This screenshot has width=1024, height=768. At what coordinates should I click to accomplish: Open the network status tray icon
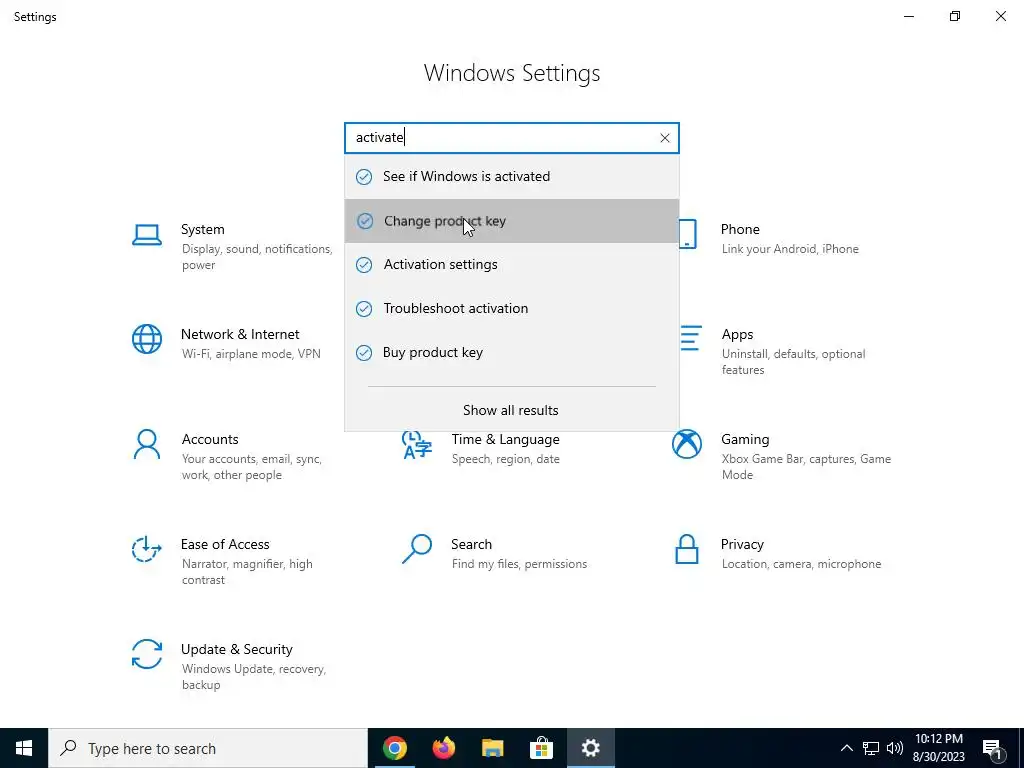click(x=871, y=748)
